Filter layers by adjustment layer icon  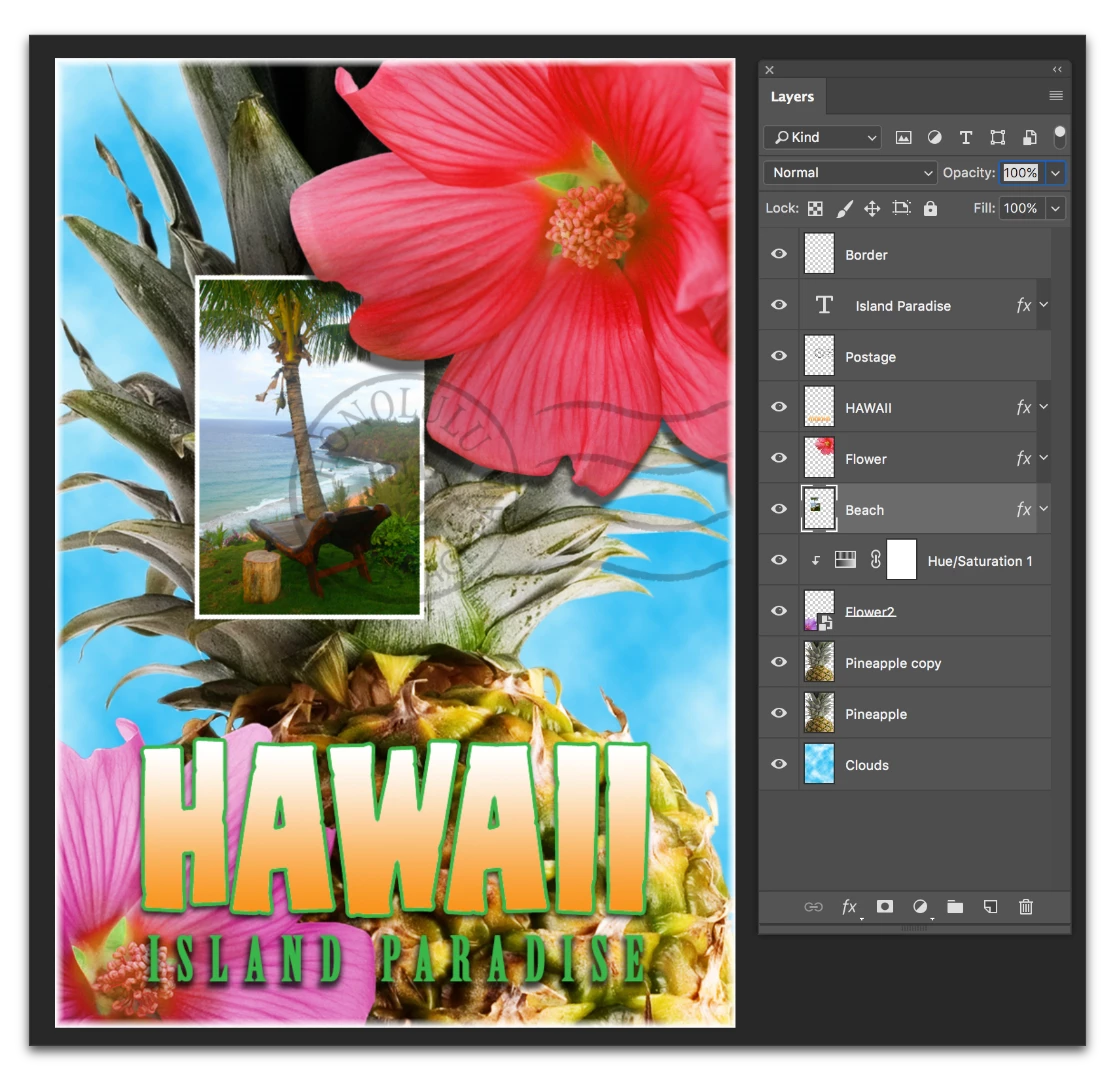tap(934, 138)
